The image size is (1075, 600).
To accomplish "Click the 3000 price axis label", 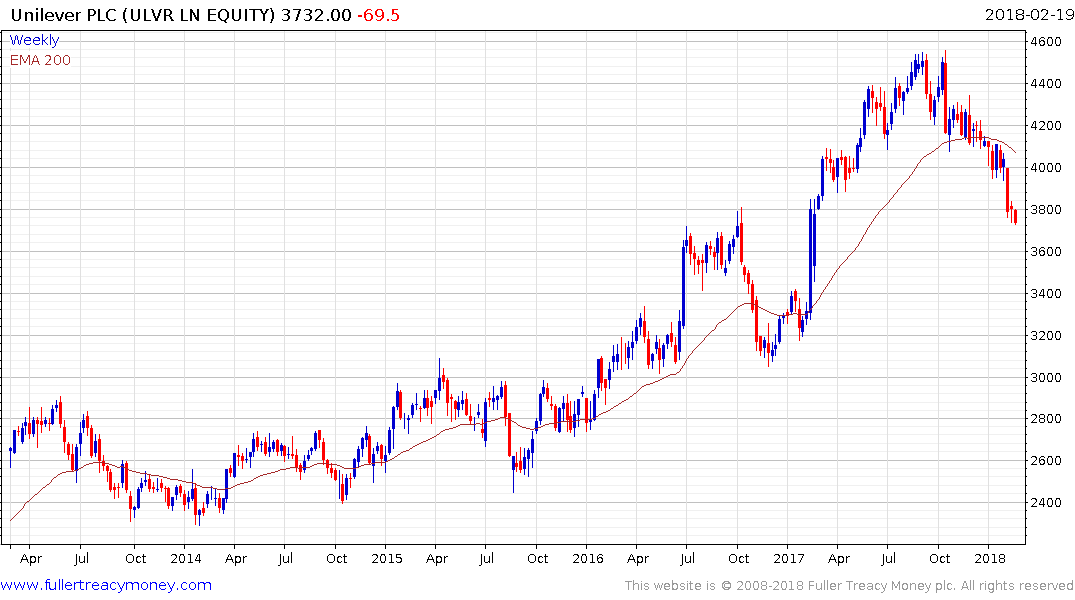I will 1046,377.
